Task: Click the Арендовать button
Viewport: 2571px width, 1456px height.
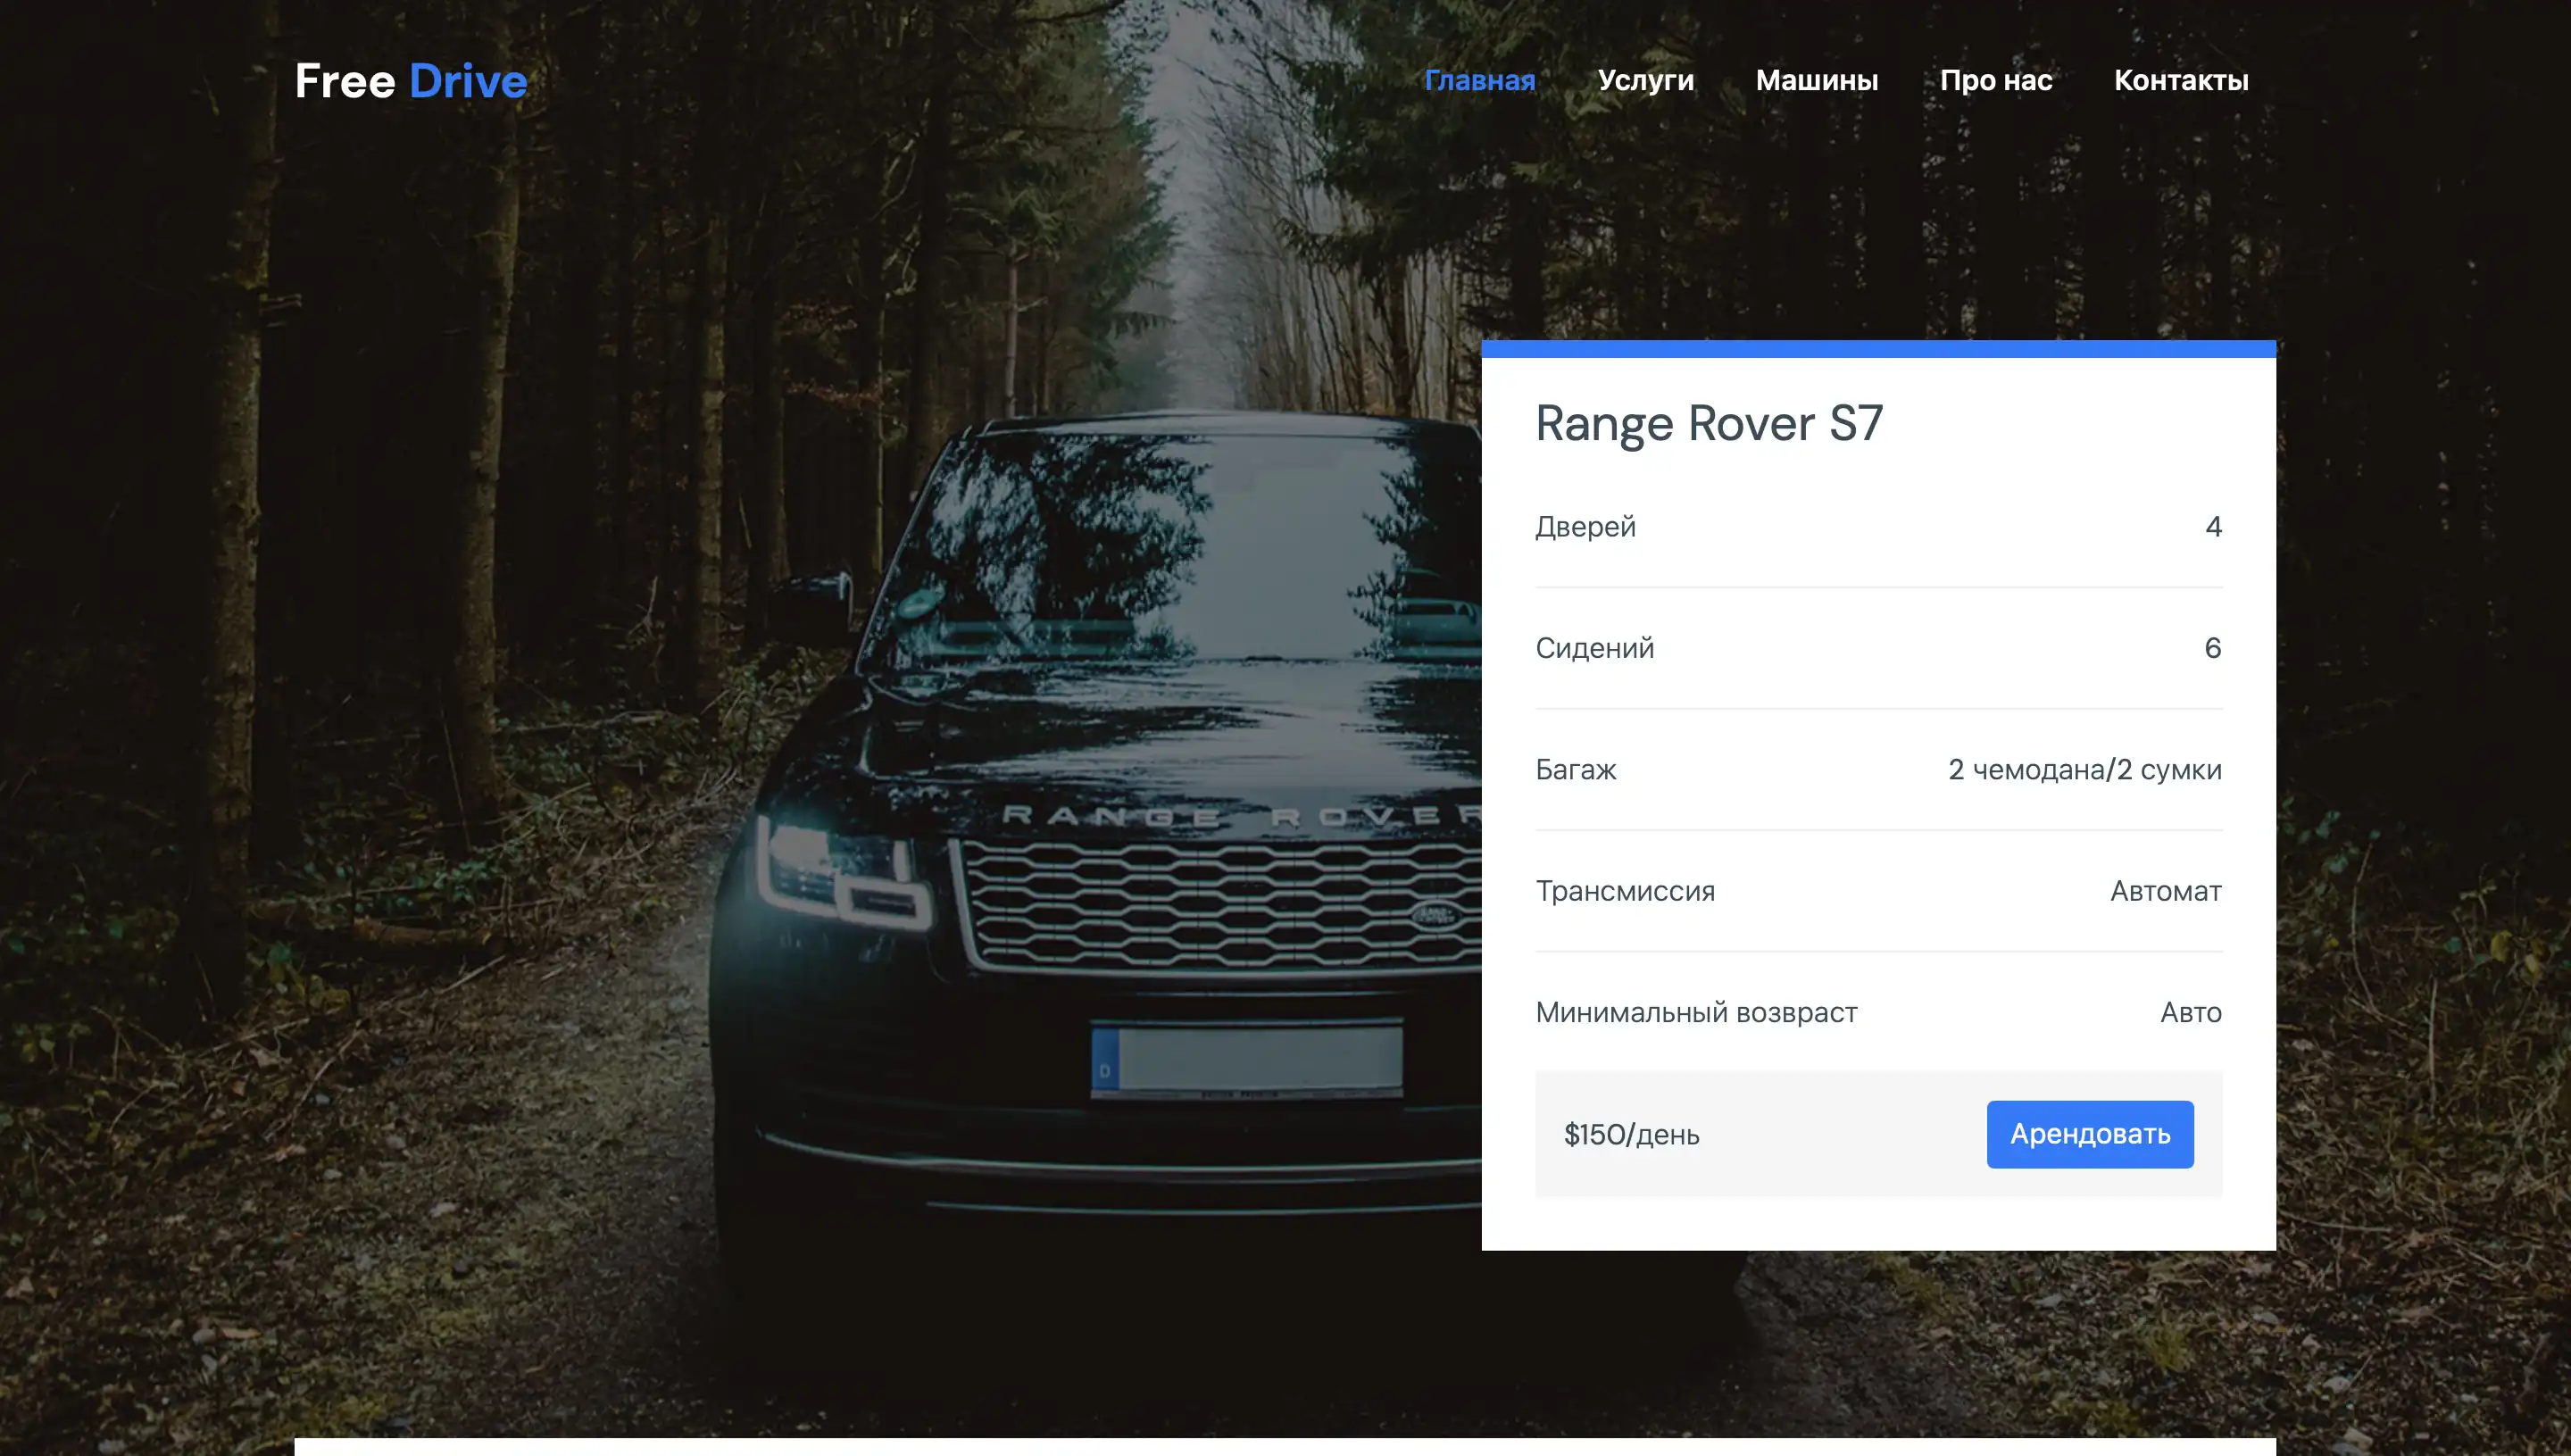Action: point(2089,1134)
